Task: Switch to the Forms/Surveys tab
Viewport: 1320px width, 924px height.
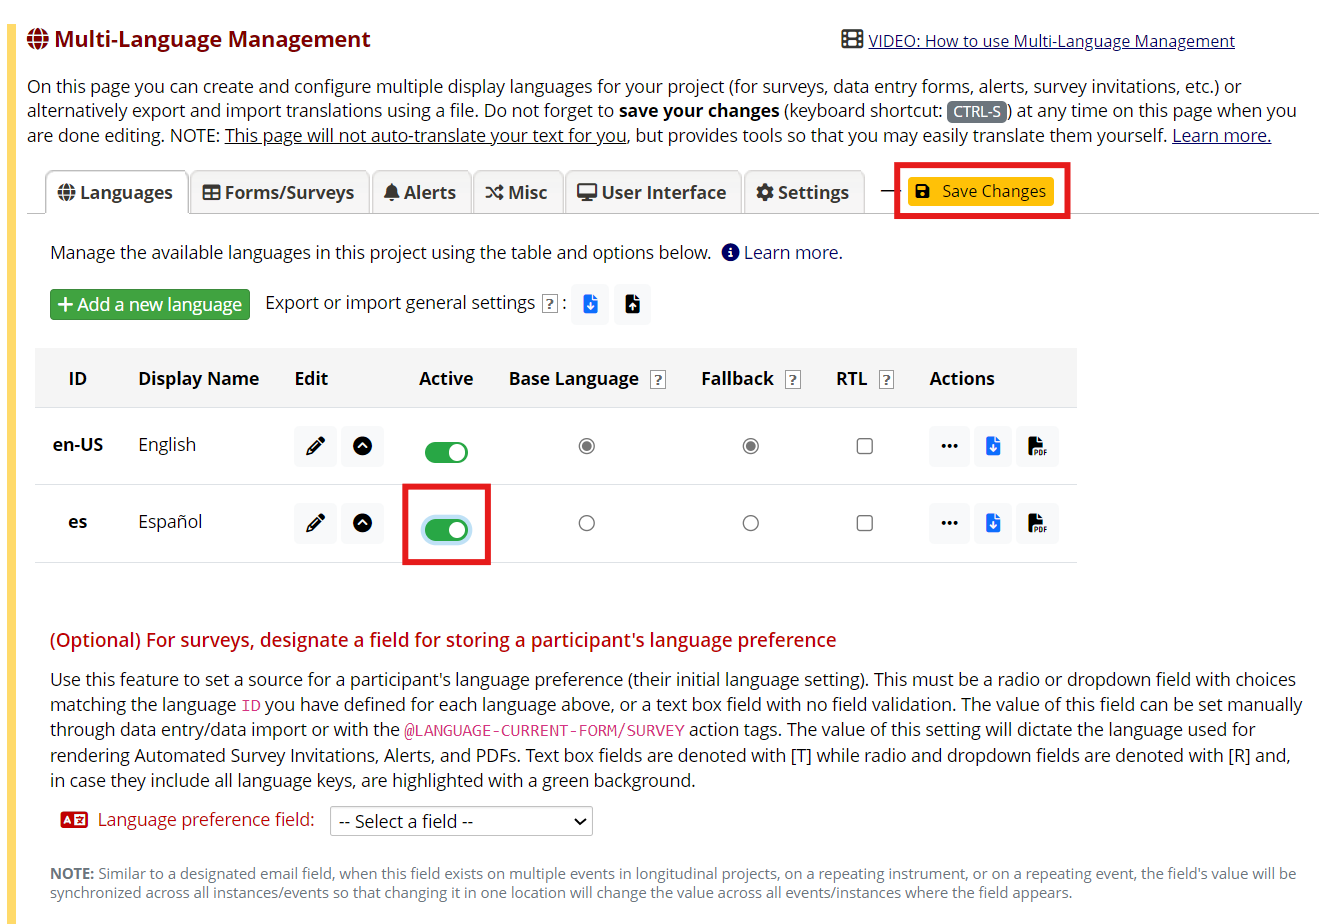Action: [279, 192]
